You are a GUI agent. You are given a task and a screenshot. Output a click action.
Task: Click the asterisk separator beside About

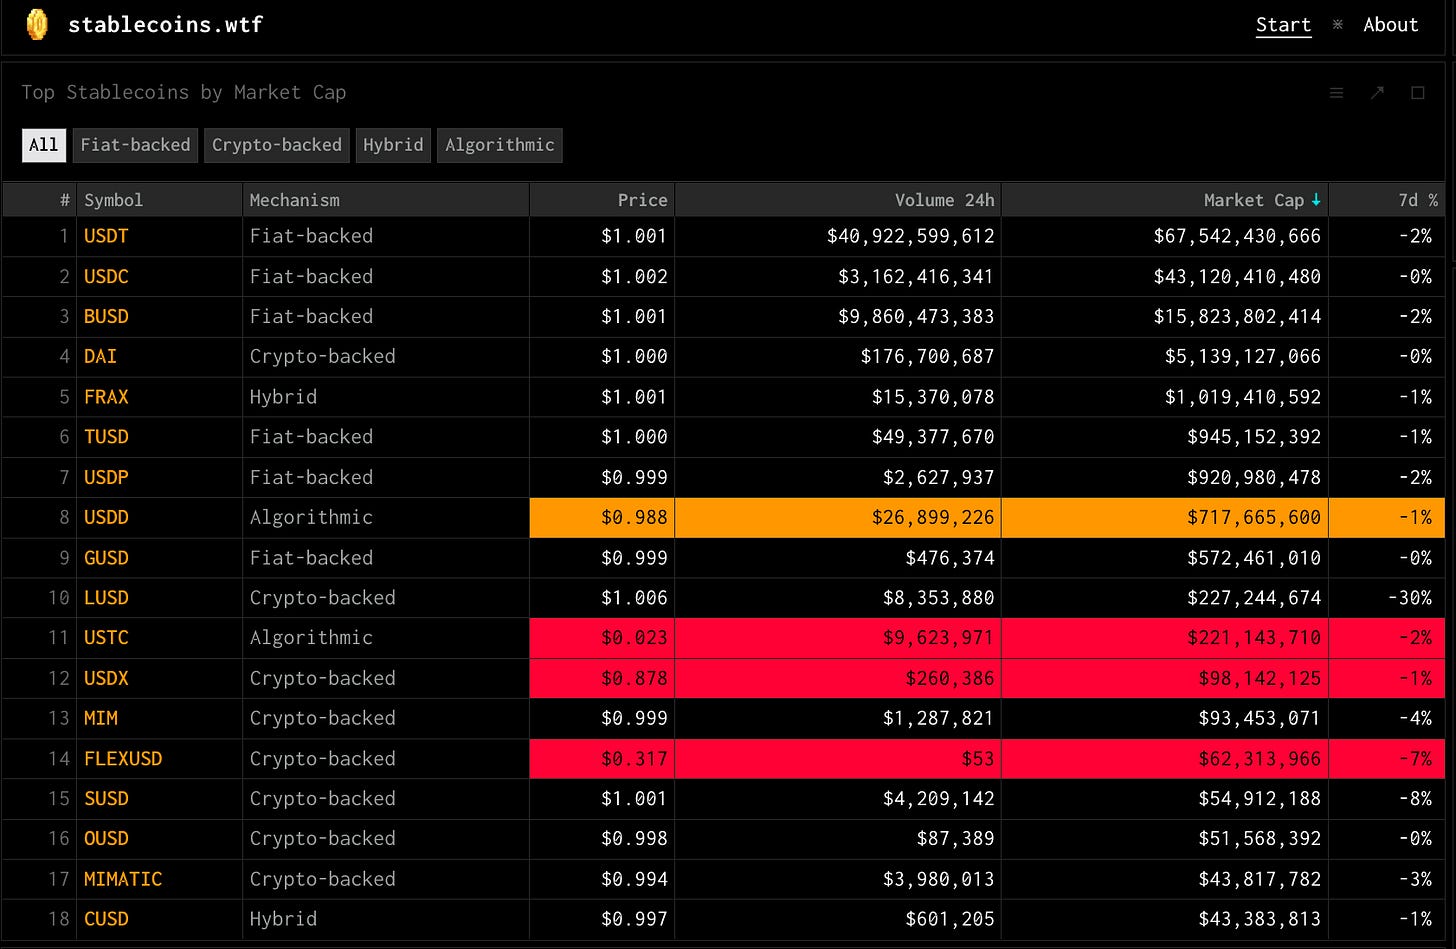(x=1337, y=25)
